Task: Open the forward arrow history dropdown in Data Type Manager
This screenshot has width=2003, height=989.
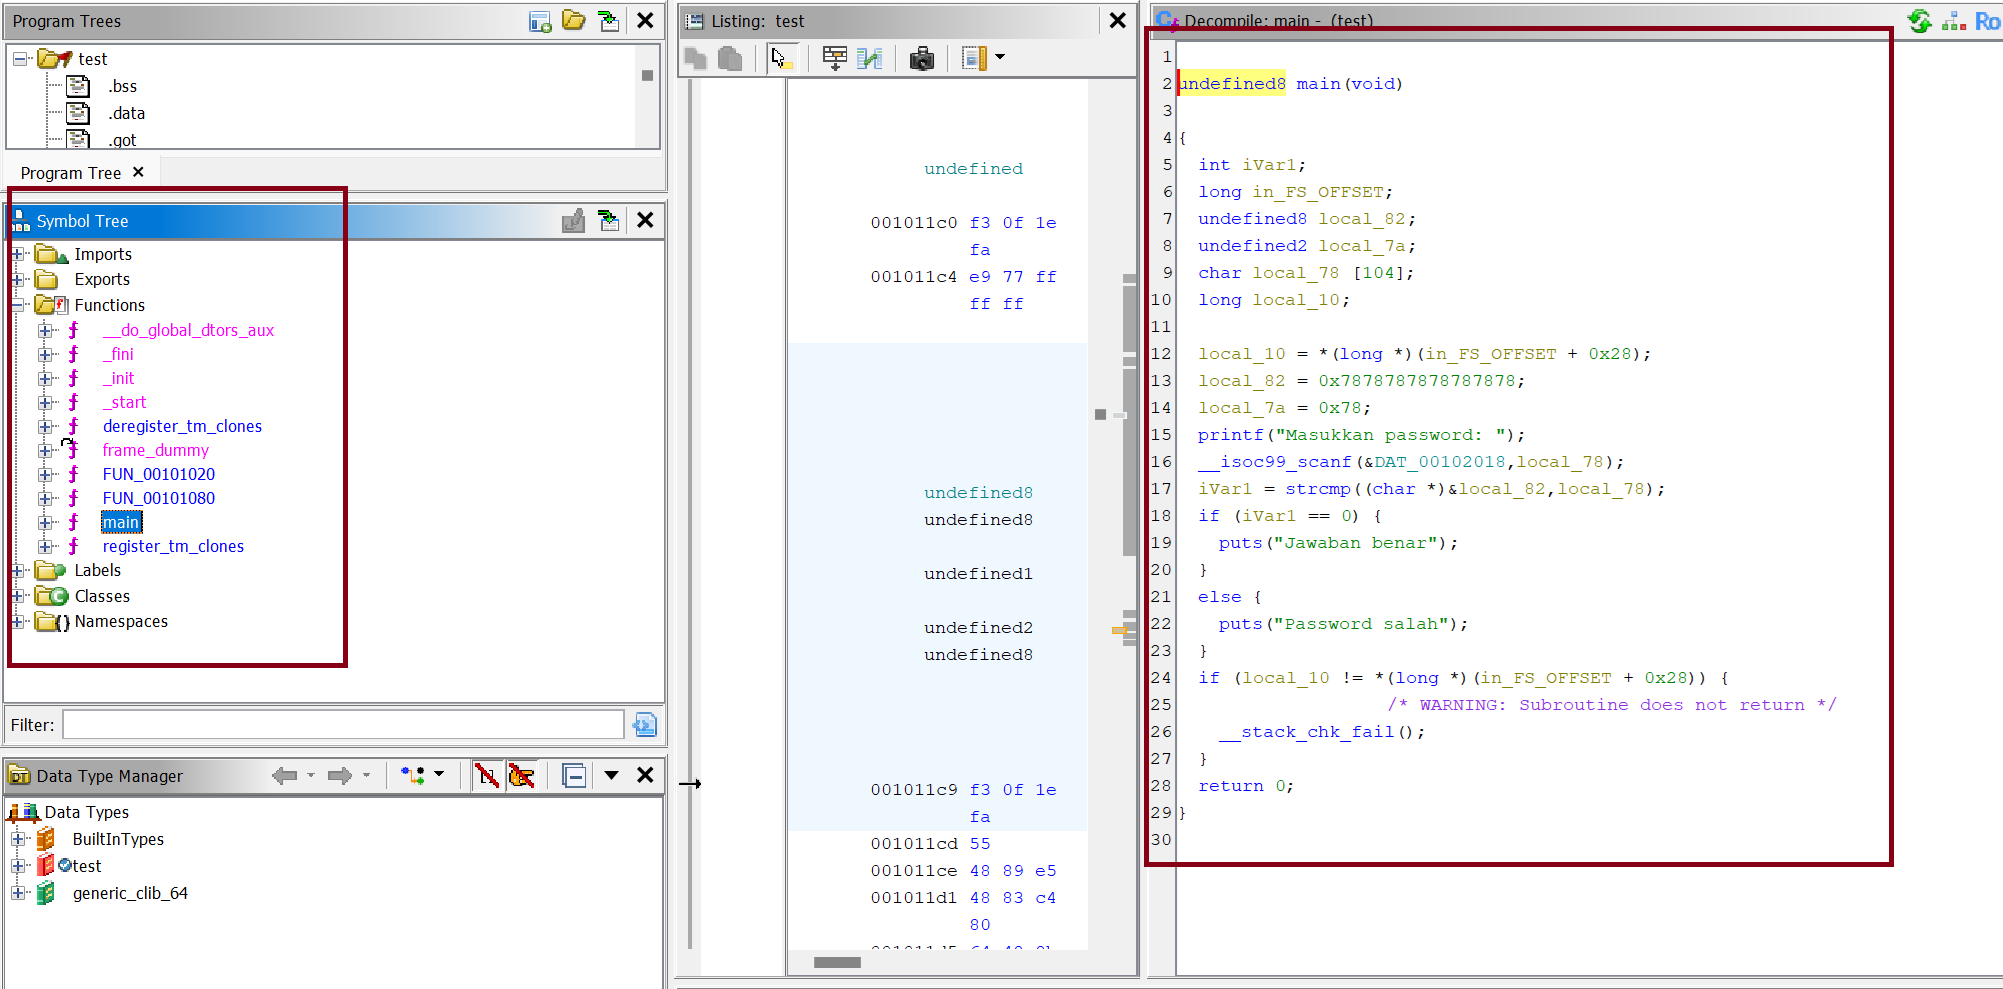Action: point(366,776)
